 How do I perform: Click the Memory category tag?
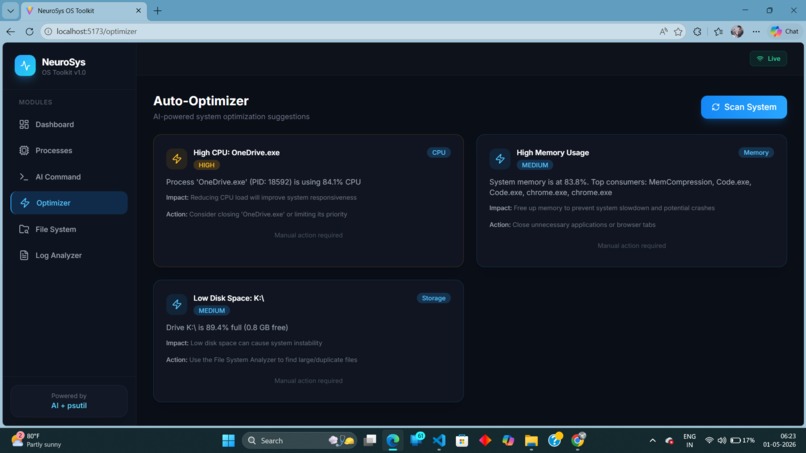[756, 153]
